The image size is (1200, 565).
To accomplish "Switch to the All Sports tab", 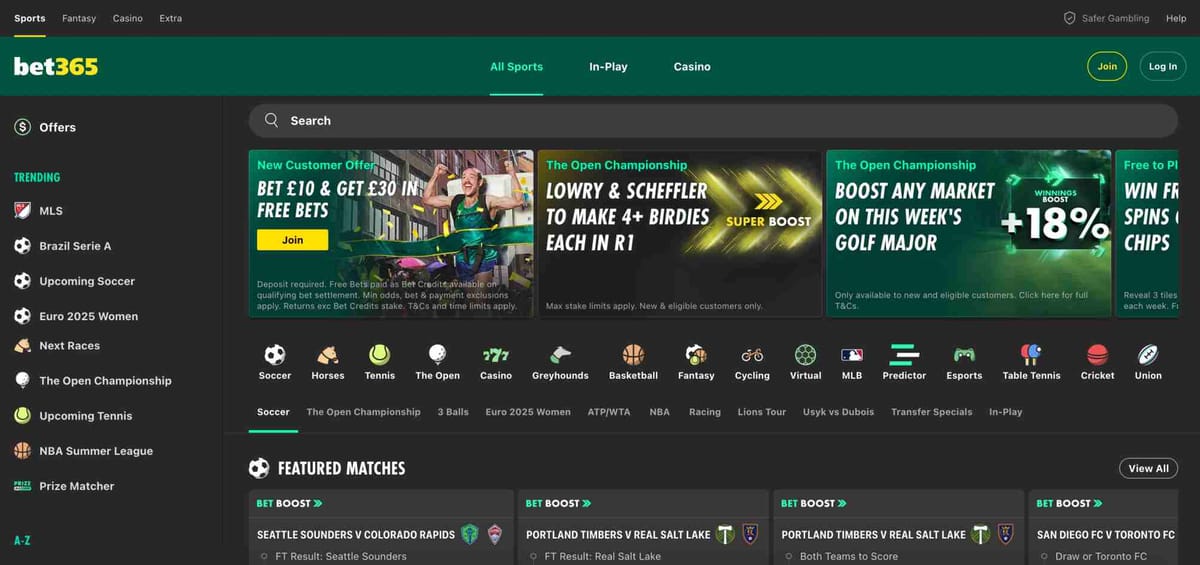I will [x=516, y=67].
